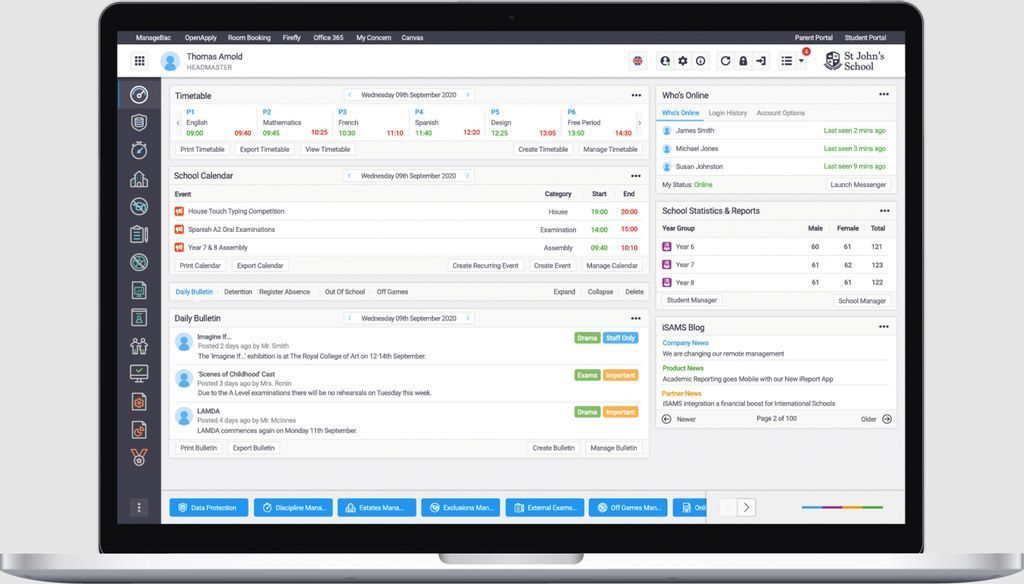The width and height of the screenshot is (1024, 584).
Task: Select the Off Games tab
Action: (x=392, y=292)
